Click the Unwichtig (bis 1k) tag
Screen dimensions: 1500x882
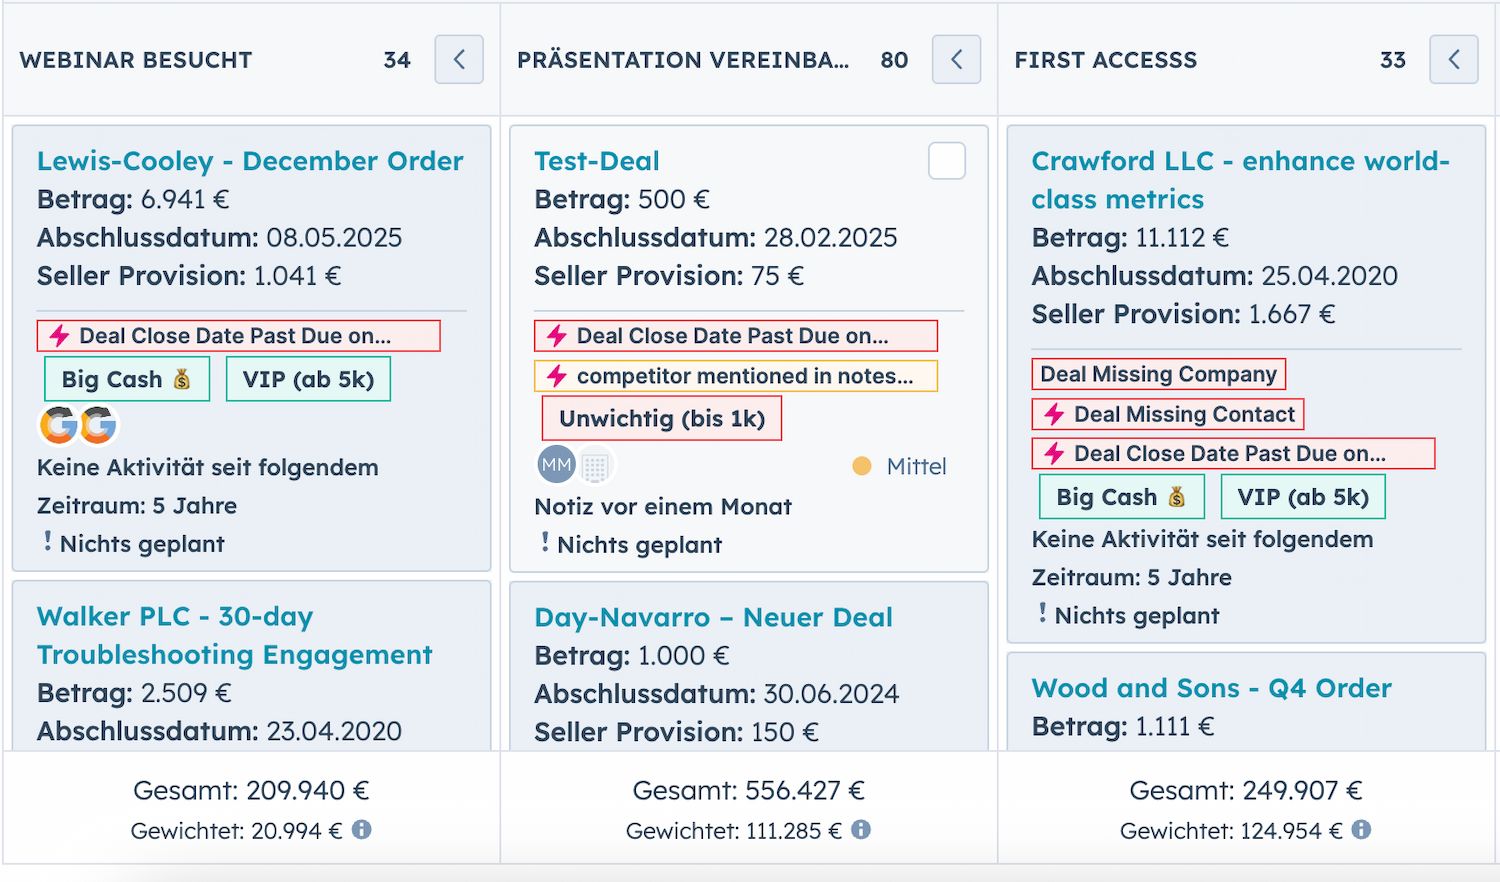click(661, 418)
